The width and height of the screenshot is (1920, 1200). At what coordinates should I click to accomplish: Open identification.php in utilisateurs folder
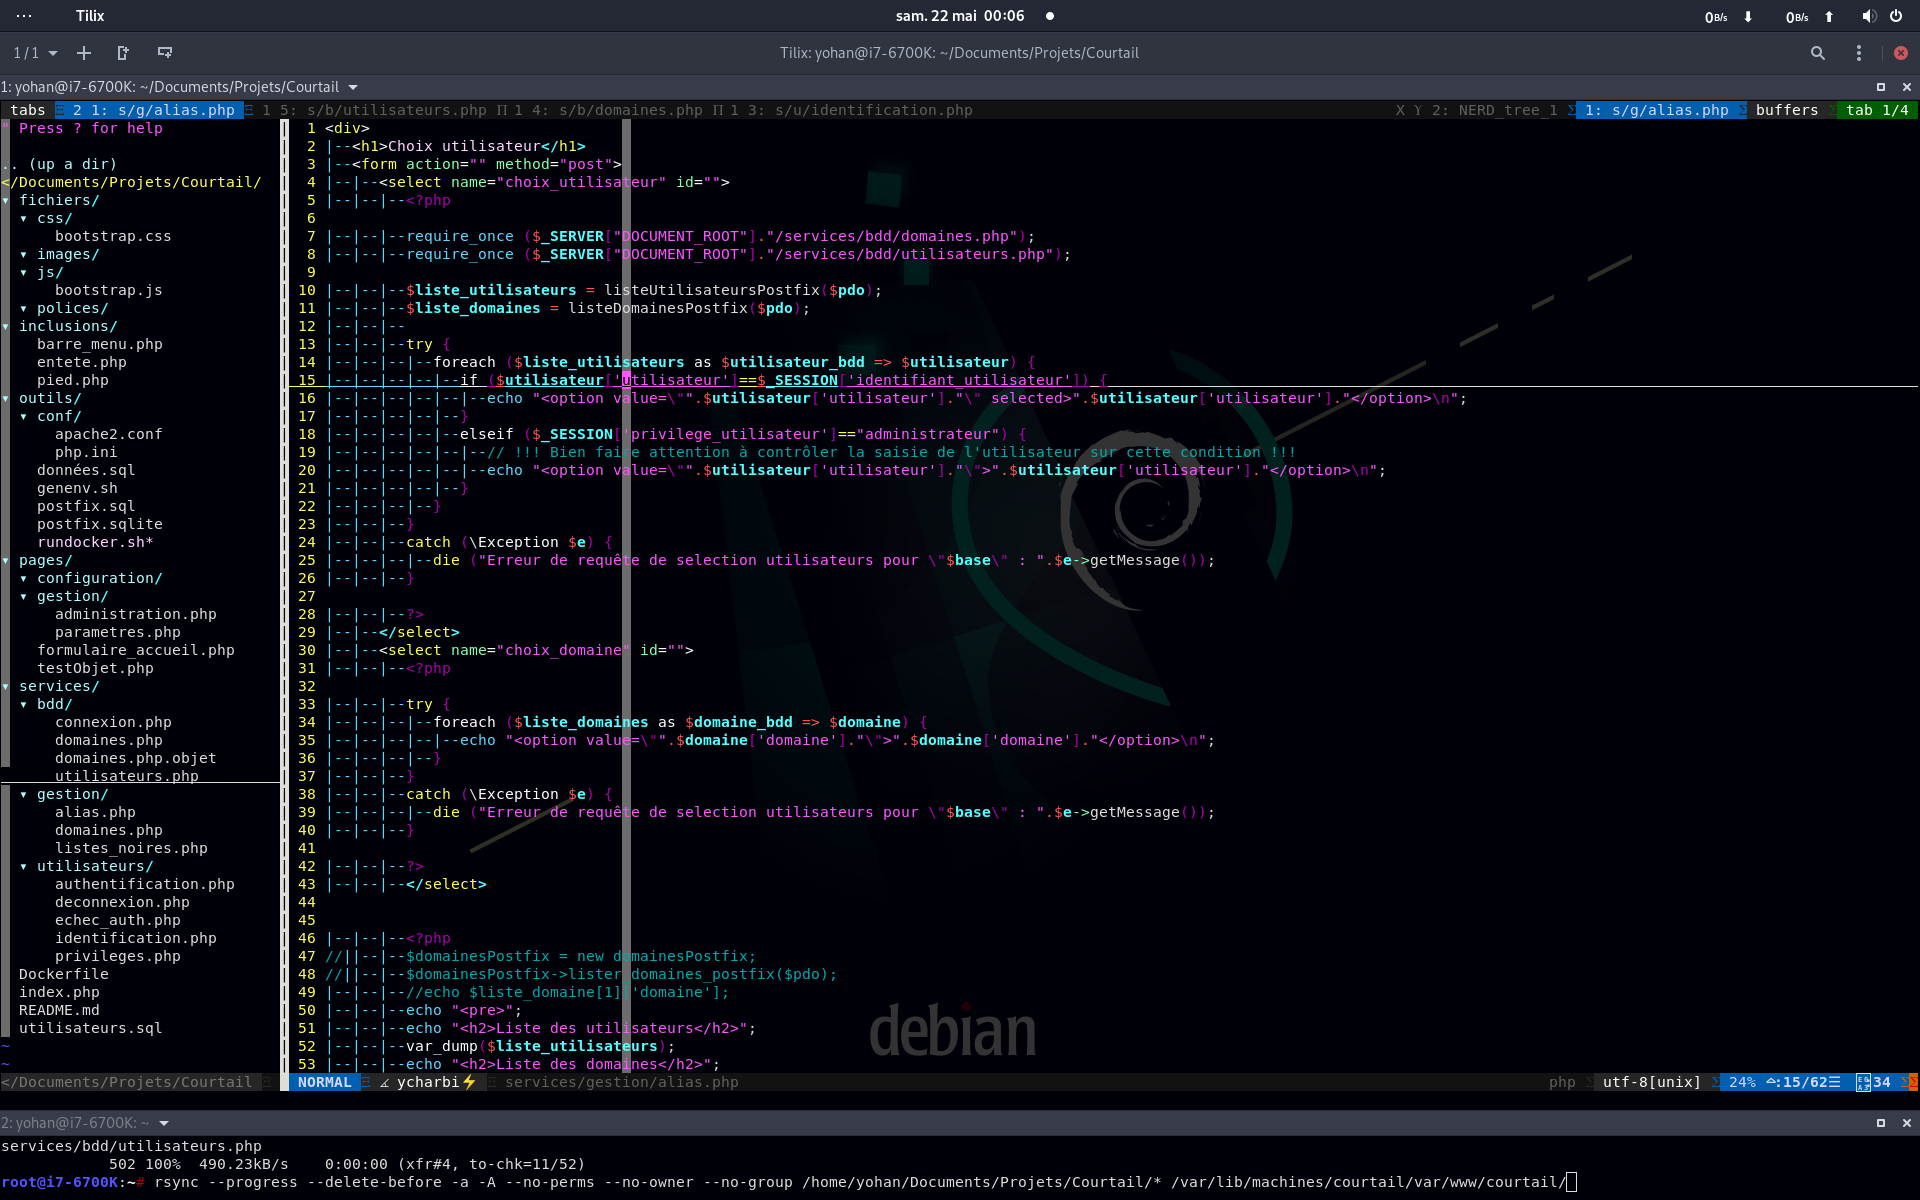coord(135,937)
